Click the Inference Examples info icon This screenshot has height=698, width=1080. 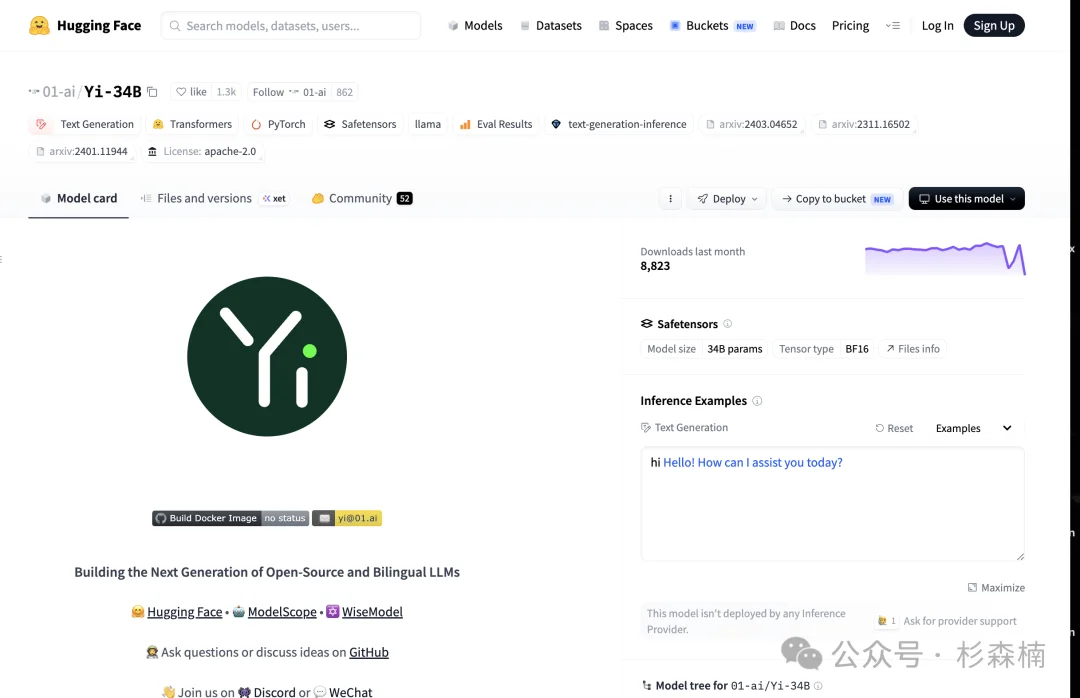(757, 400)
